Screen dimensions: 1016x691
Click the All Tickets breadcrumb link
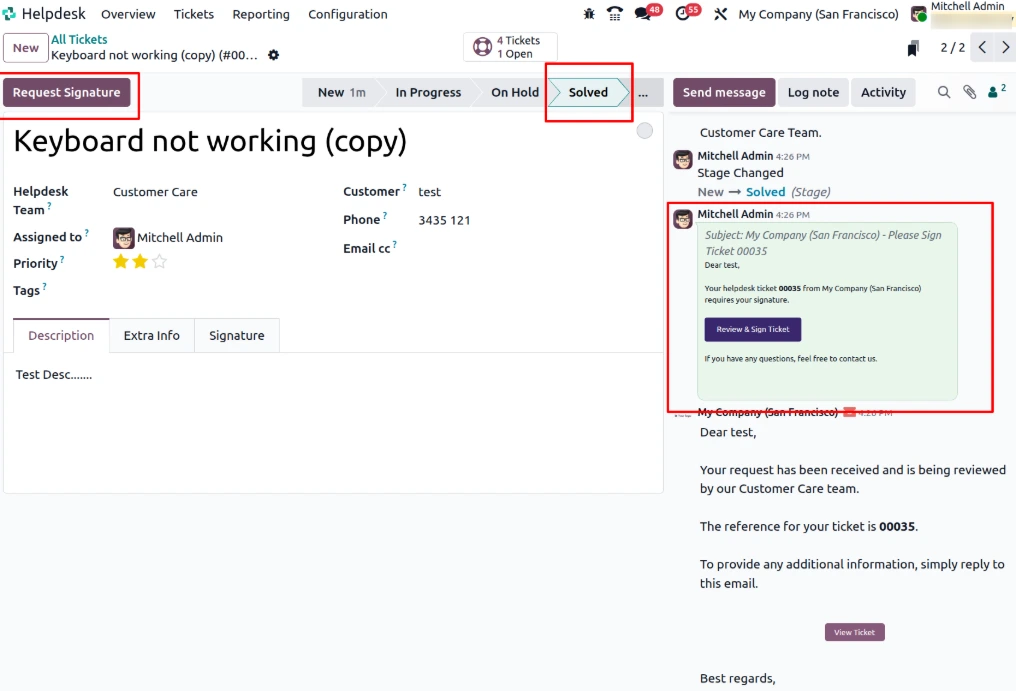[x=79, y=40]
